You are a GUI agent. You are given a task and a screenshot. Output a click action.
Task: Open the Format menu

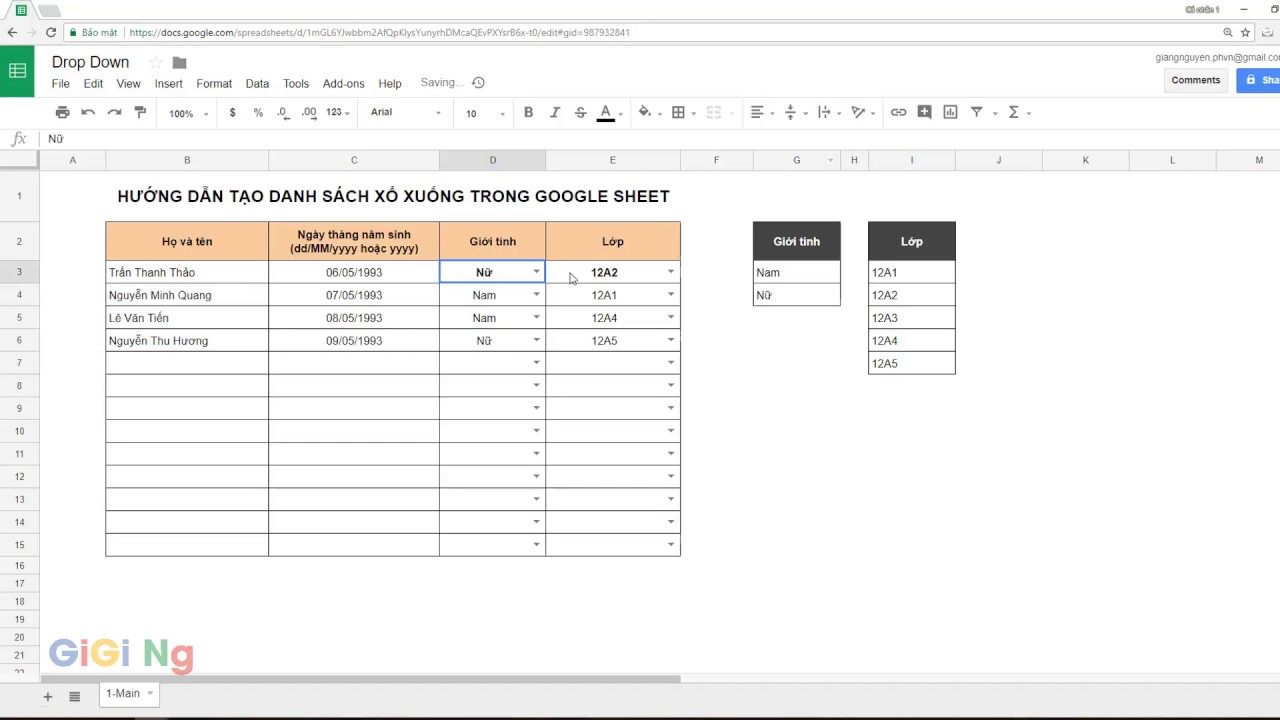click(214, 84)
